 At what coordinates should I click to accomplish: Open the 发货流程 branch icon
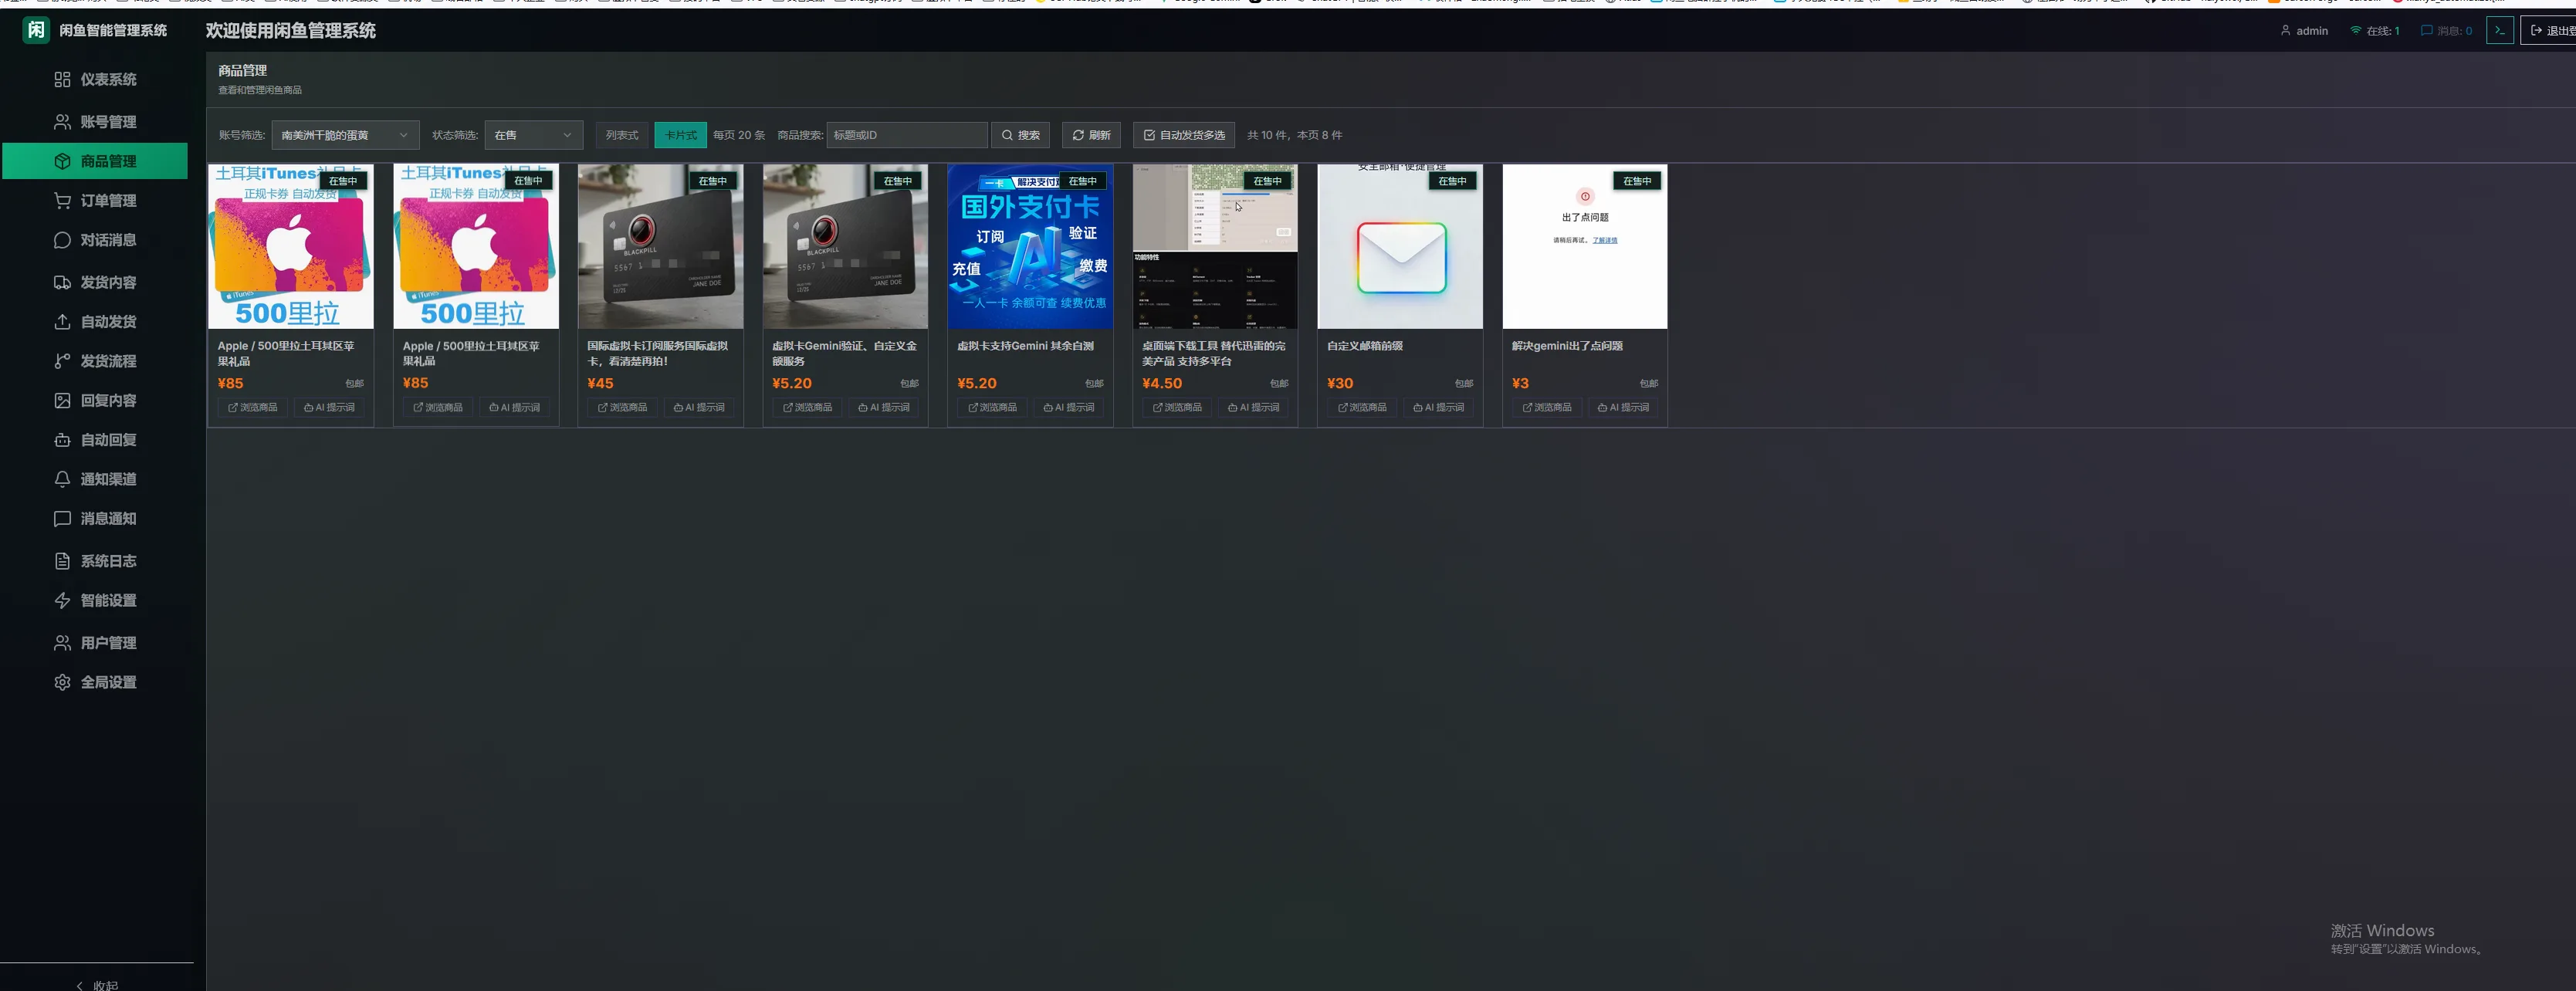coord(62,361)
